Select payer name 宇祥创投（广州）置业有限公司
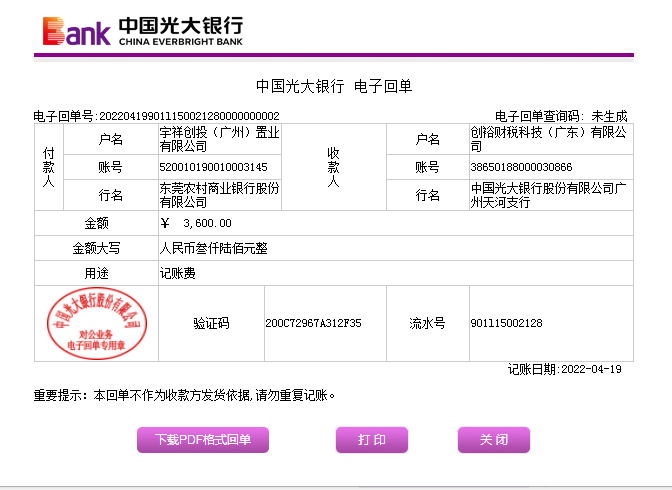Screen dimensions: 672x490 click(219, 139)
